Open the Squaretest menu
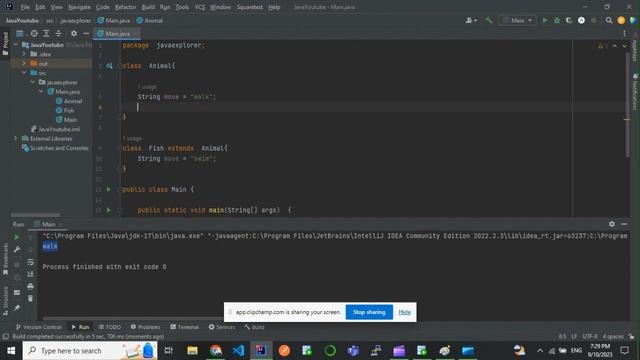The image size is (640, 360). pos(249,7)
